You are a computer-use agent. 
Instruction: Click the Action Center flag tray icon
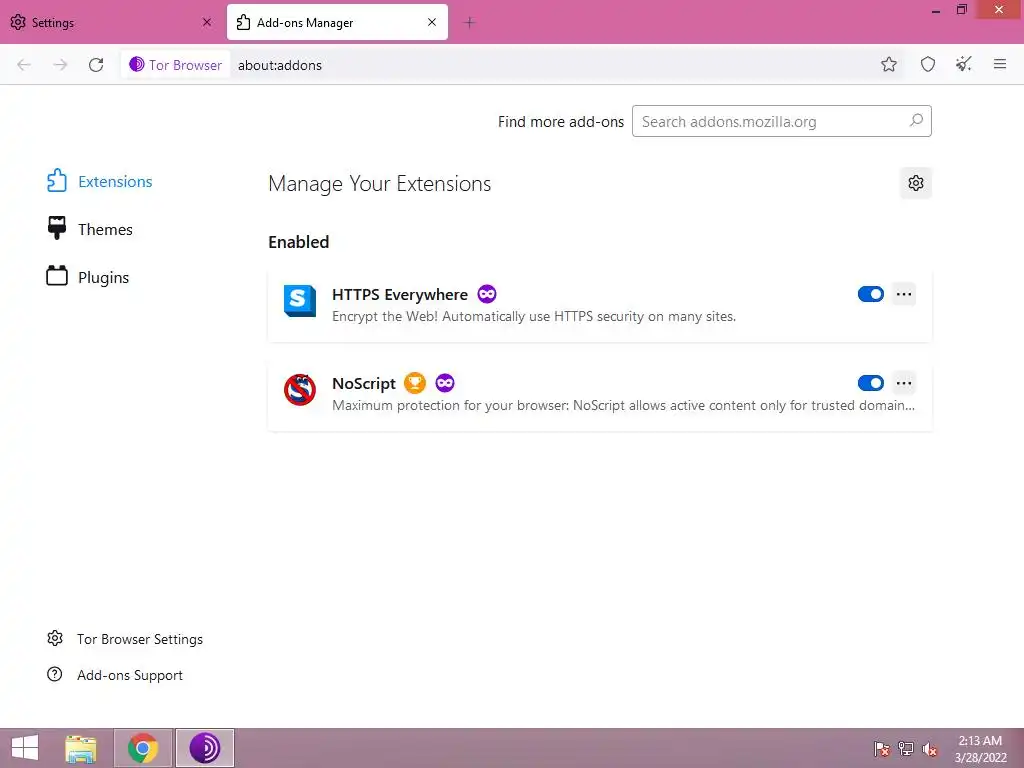tap(881, 749)
